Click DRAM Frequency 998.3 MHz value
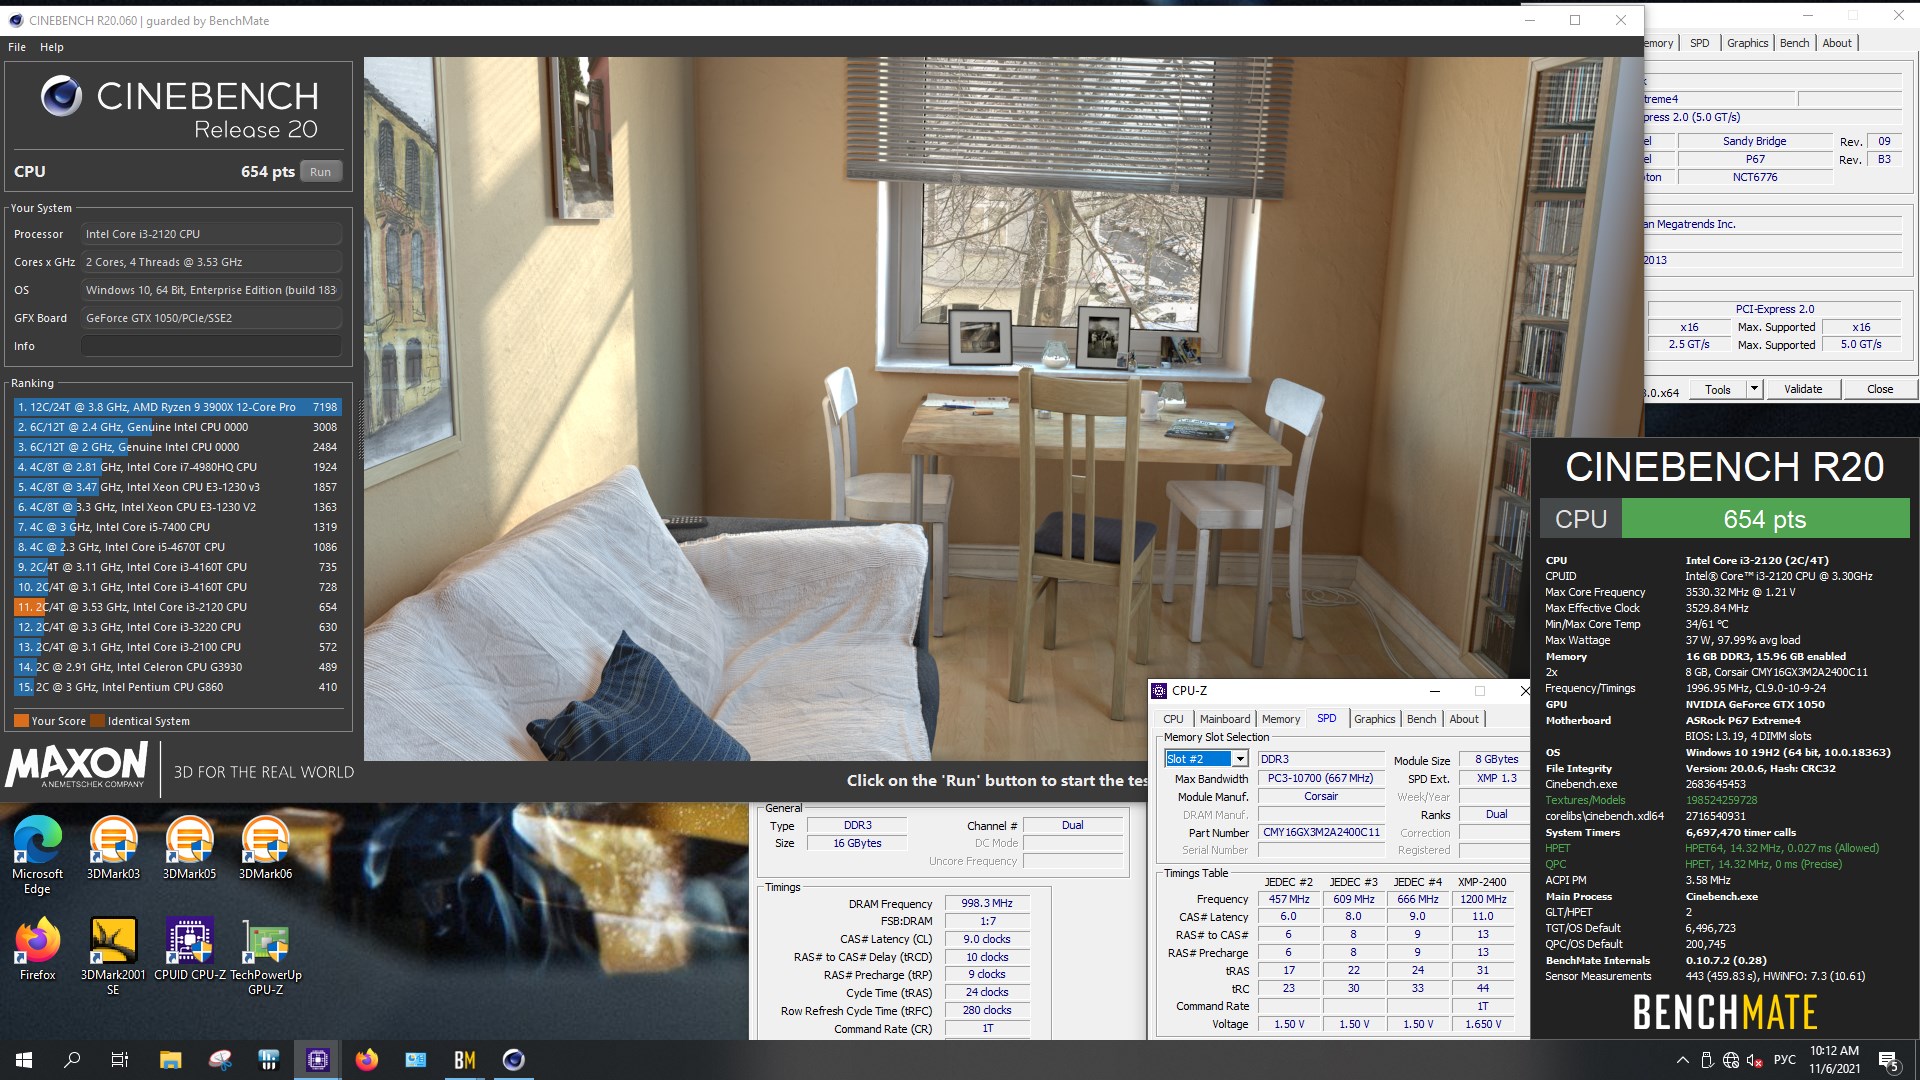Viewport: 1920px width, 1080px height. (987, 903)
